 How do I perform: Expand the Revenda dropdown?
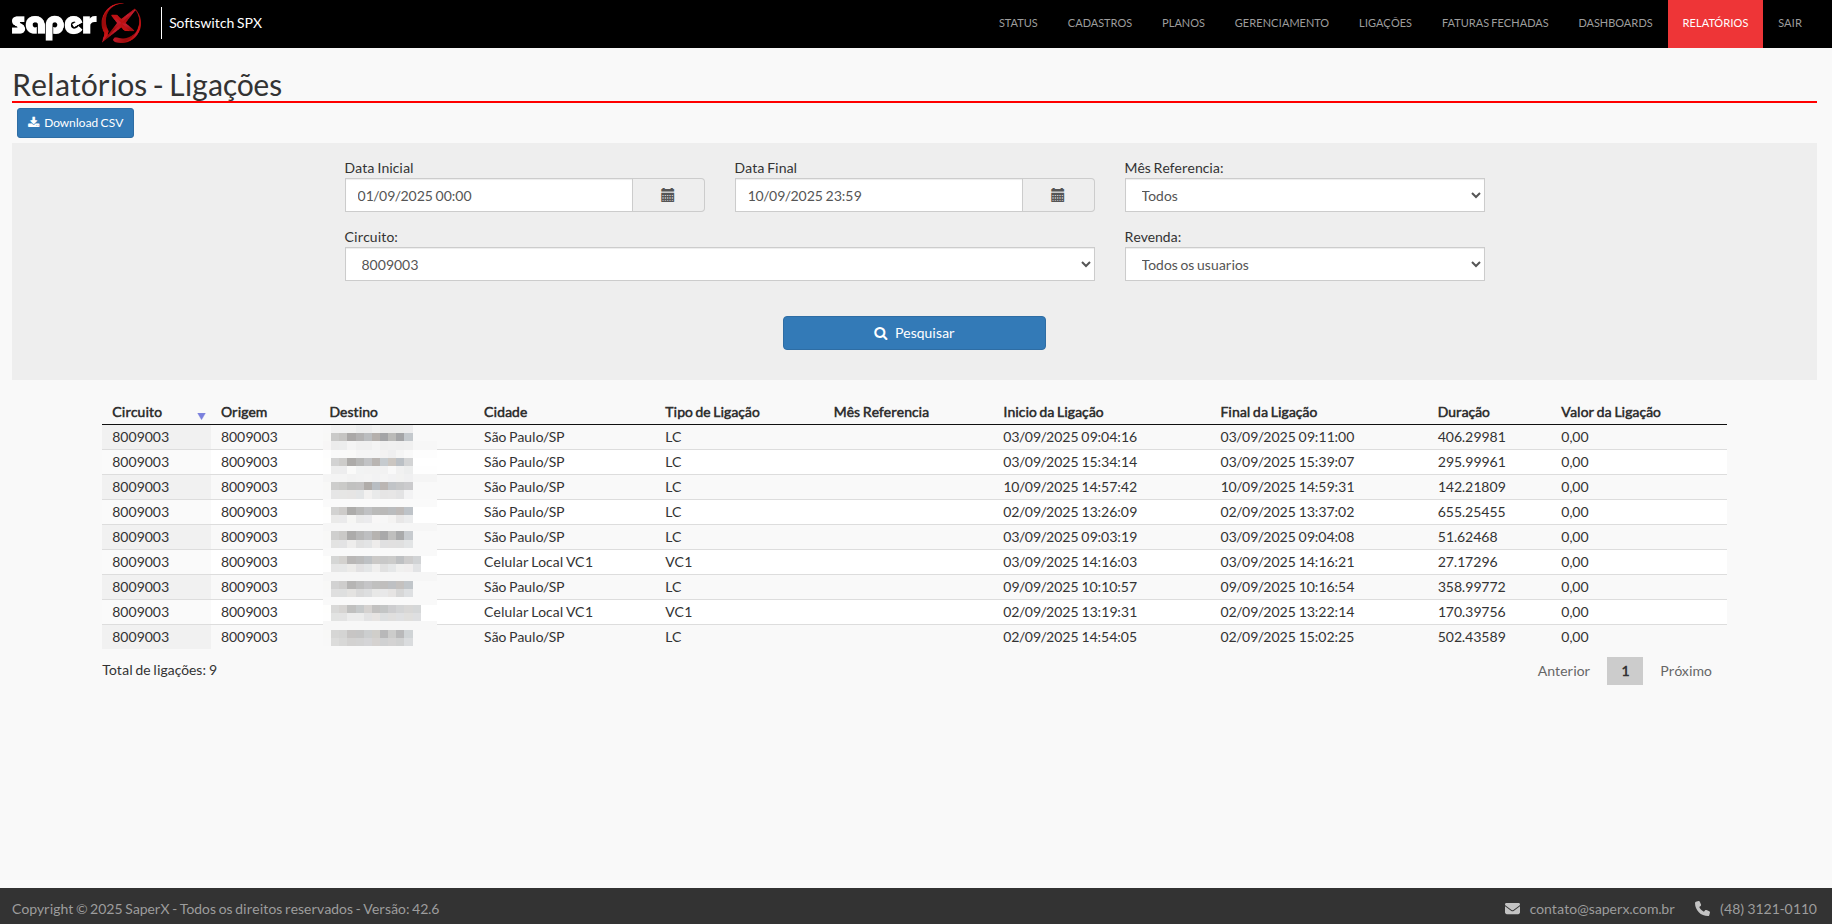pyautogui.click(x=1304, y=265)
